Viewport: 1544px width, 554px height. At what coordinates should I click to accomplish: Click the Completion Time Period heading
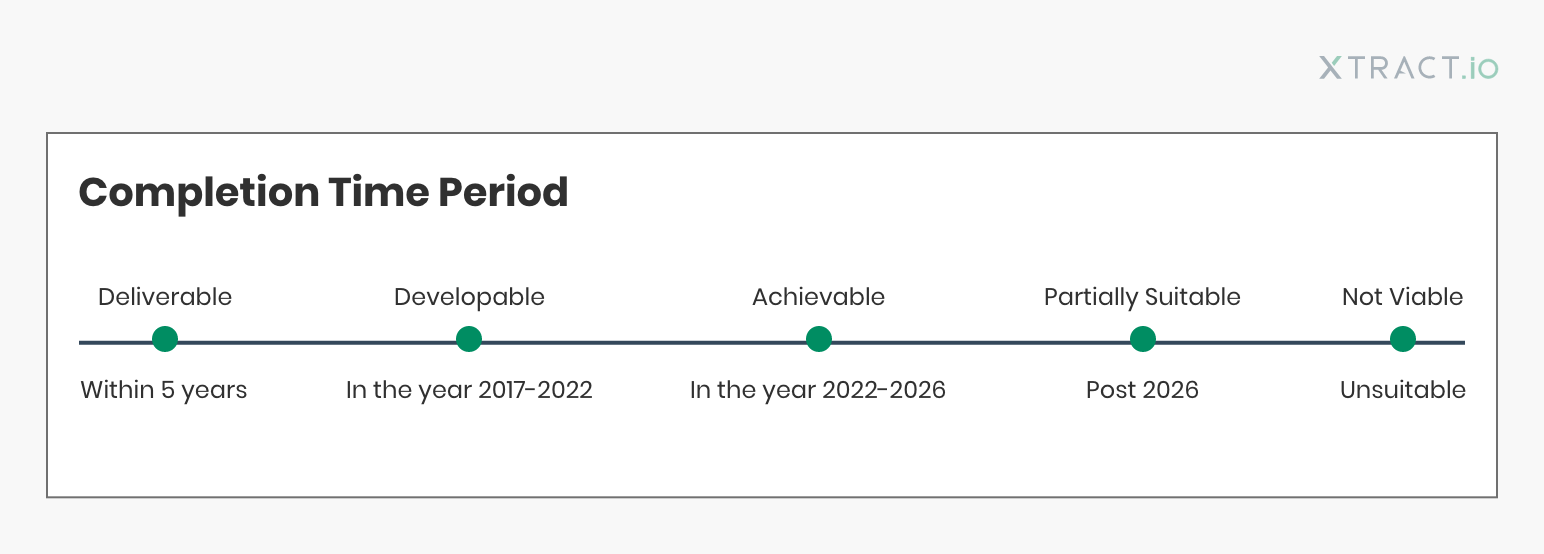pyautogui.click(x=324, y=192)
